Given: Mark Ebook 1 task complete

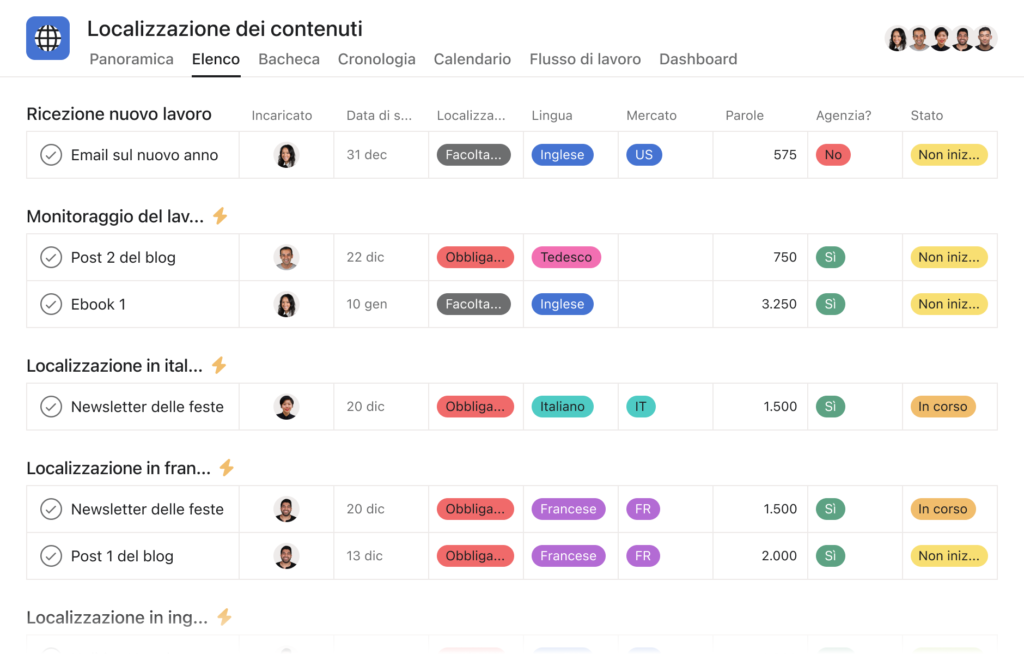Looking at the screenshot, I should (x=51, y=304).
